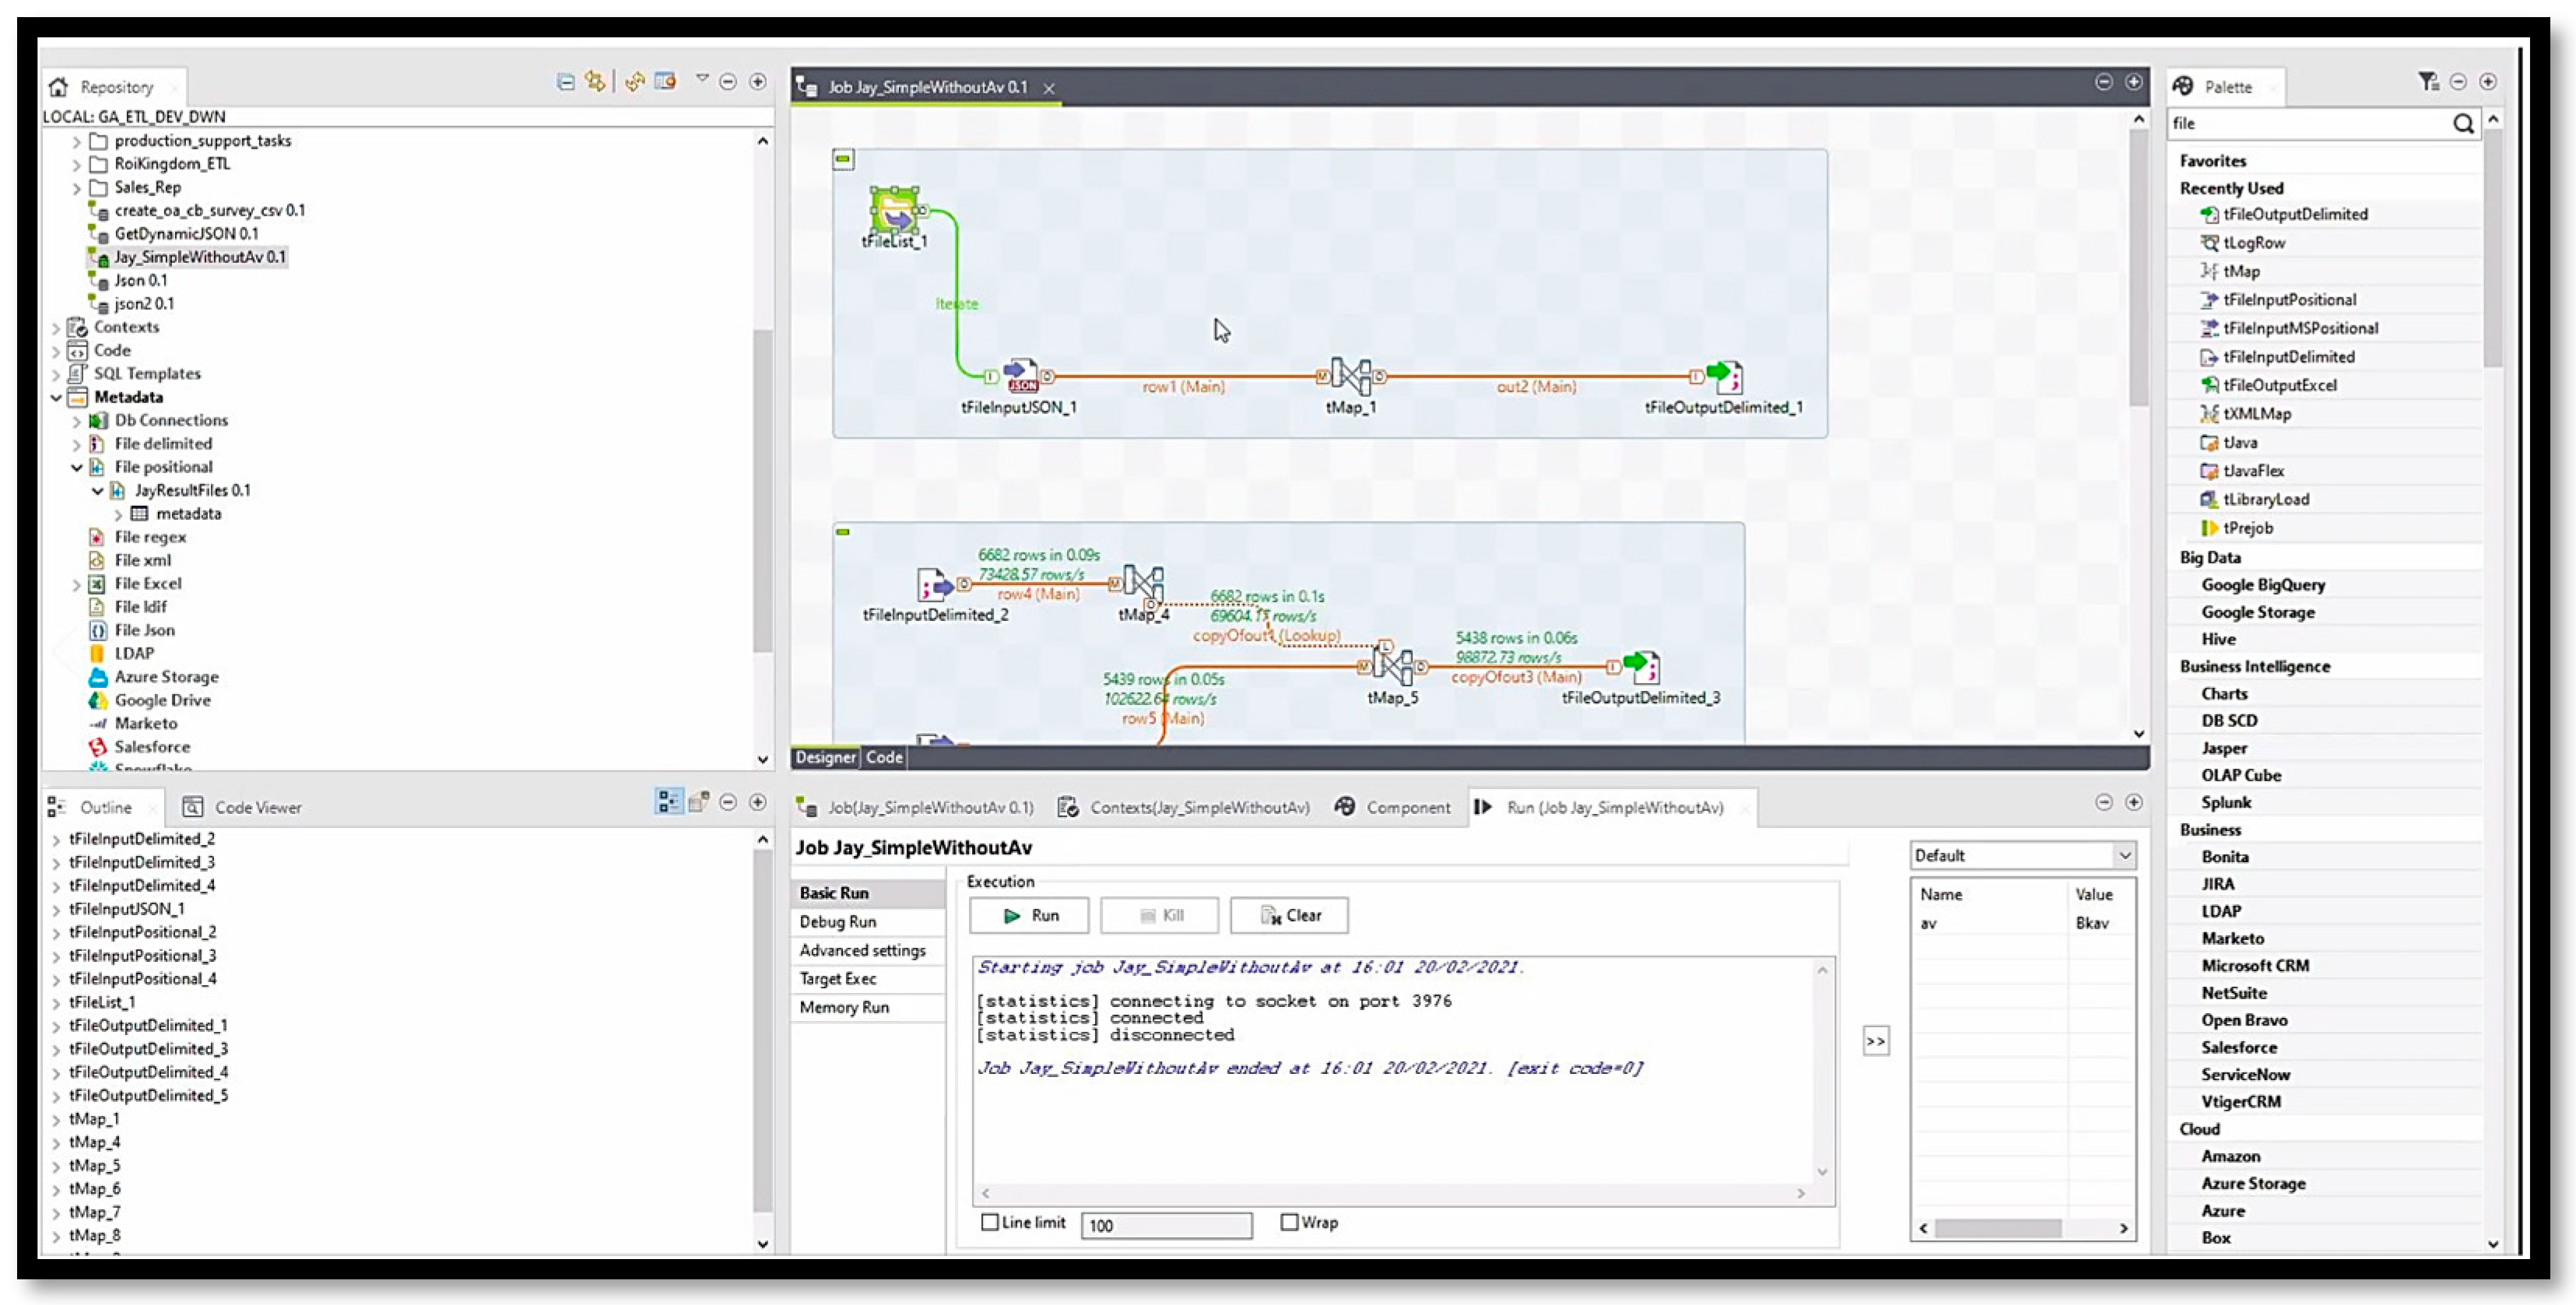
Task: Click the Palette search magnifier icon
Action: tap(2463, 124)
